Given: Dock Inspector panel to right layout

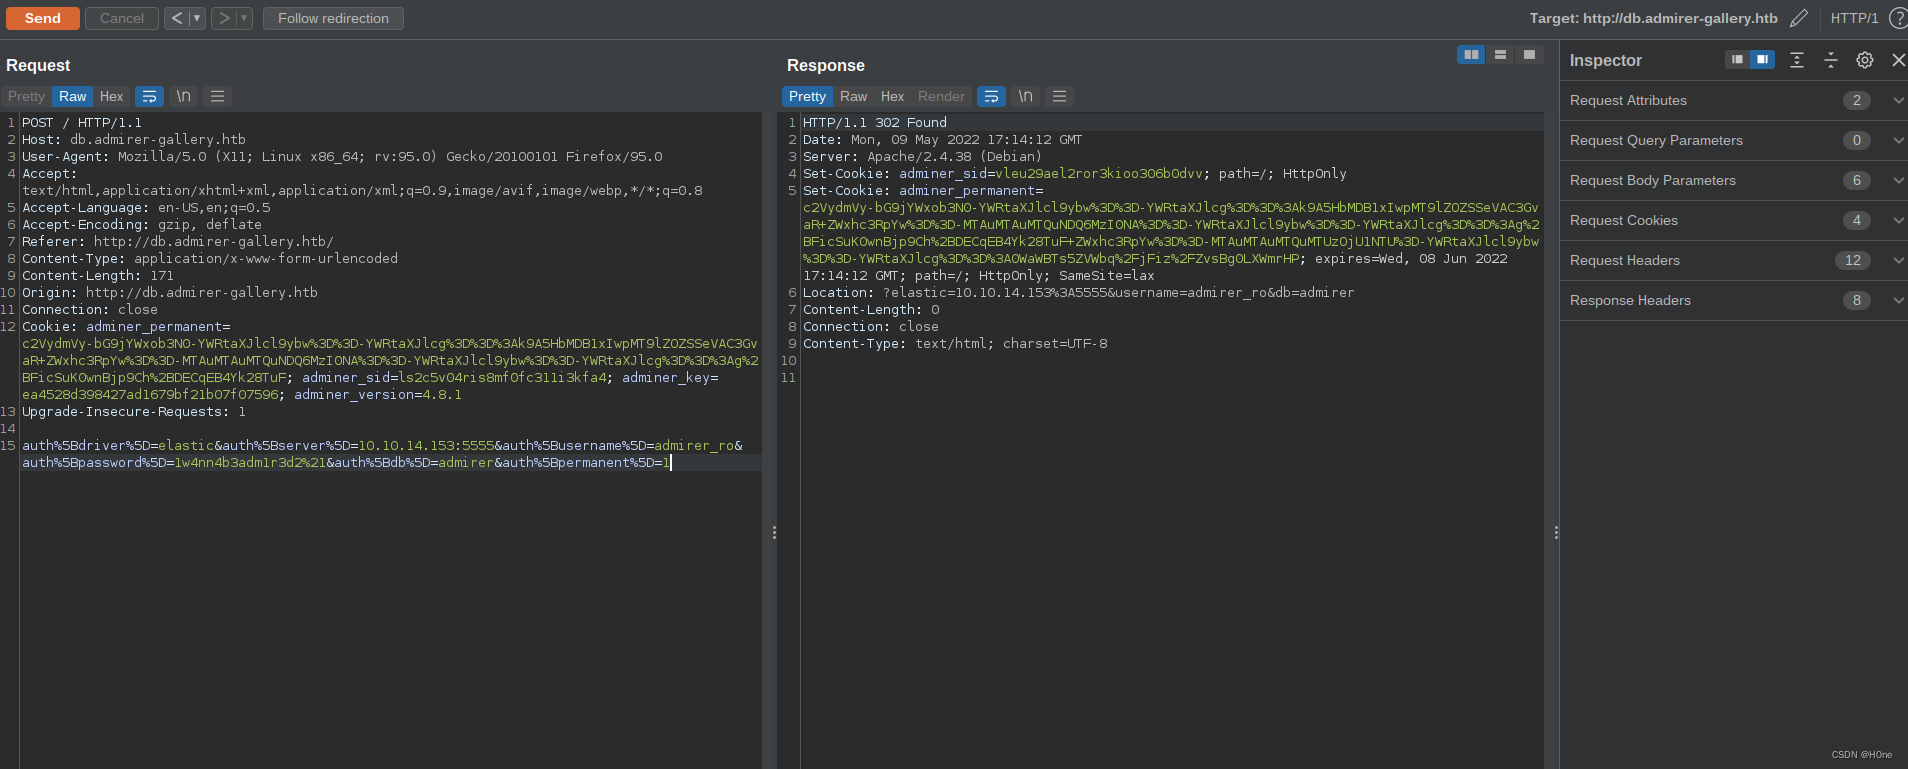Looking at the screenshot, I should 1762,60.
